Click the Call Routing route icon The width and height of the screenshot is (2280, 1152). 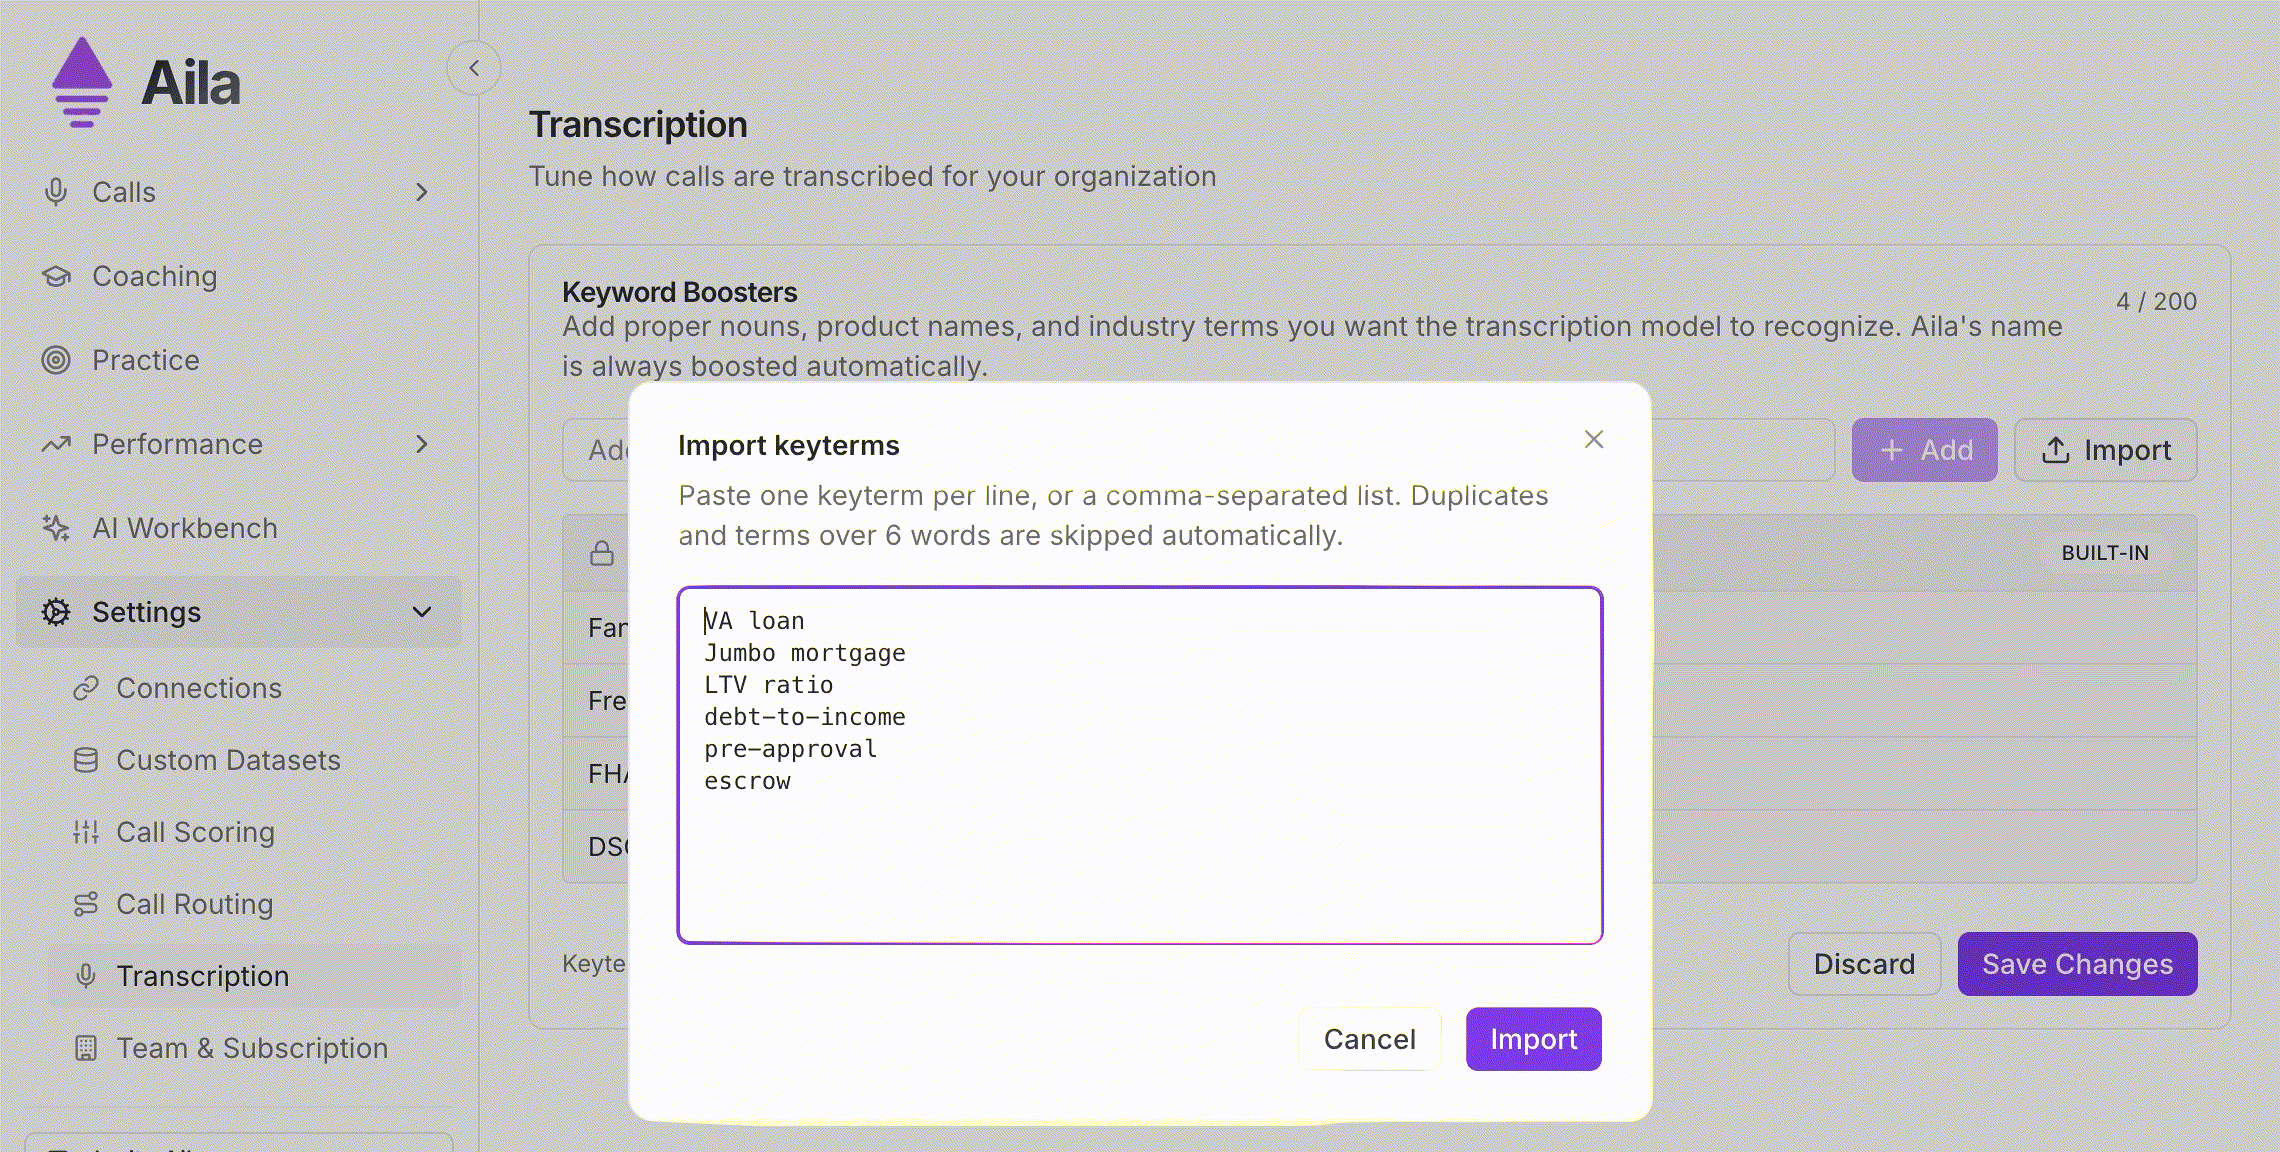pos(86,904)
